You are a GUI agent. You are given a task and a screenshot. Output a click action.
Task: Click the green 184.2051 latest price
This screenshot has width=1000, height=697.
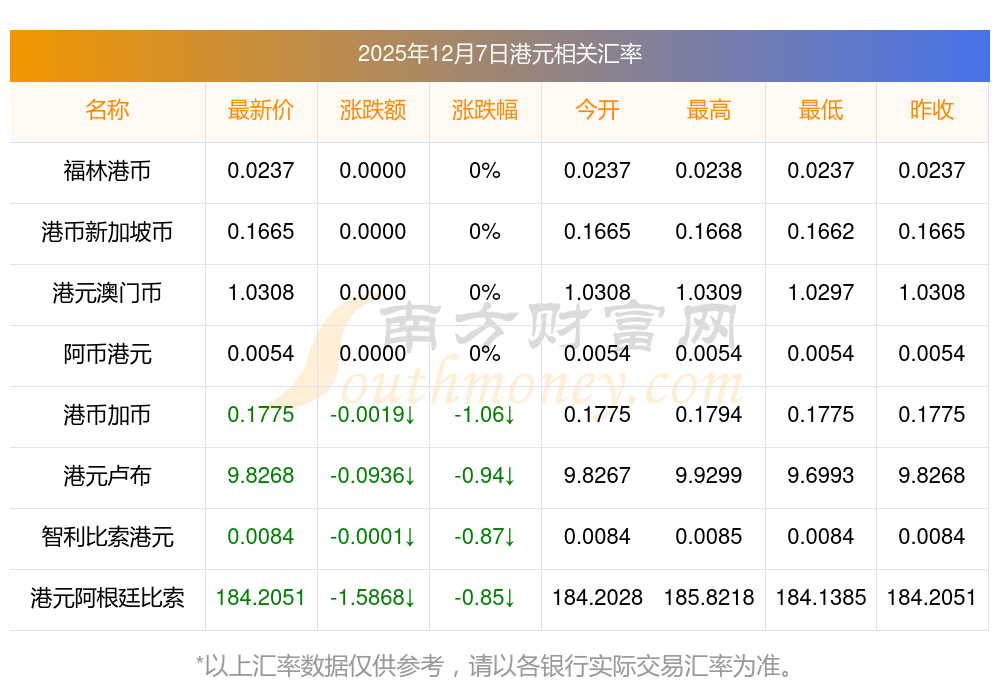pyautogui.click(x=261, y=598)
